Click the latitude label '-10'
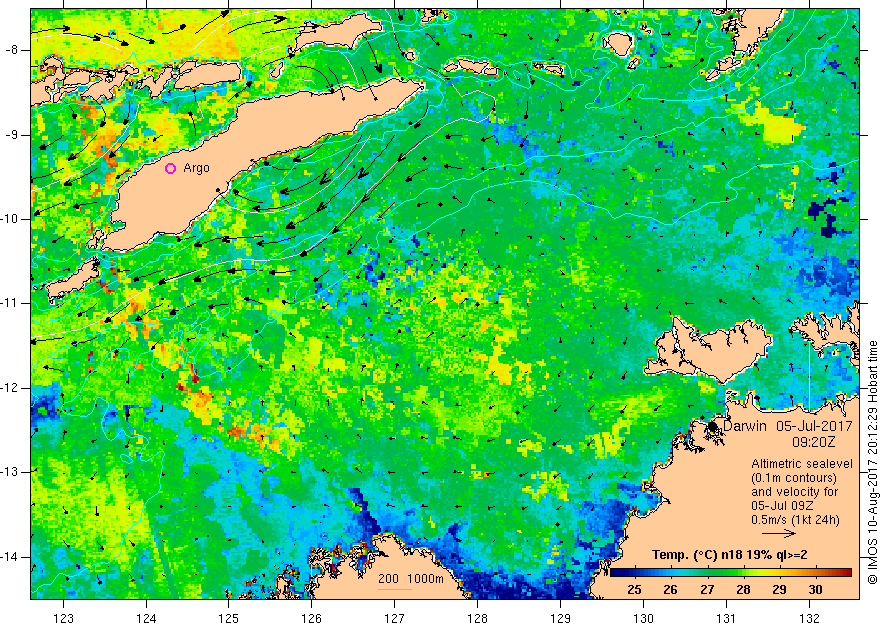 click(11, 219)
